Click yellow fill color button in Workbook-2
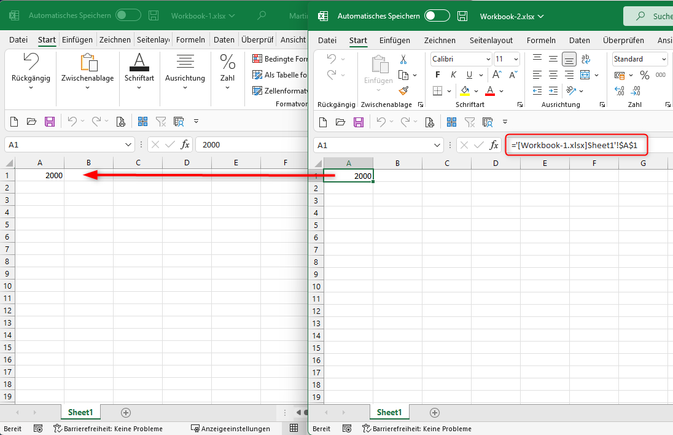The height and width of the screenshot is (435, 673). pyautogui.click(x=465, y=91)
